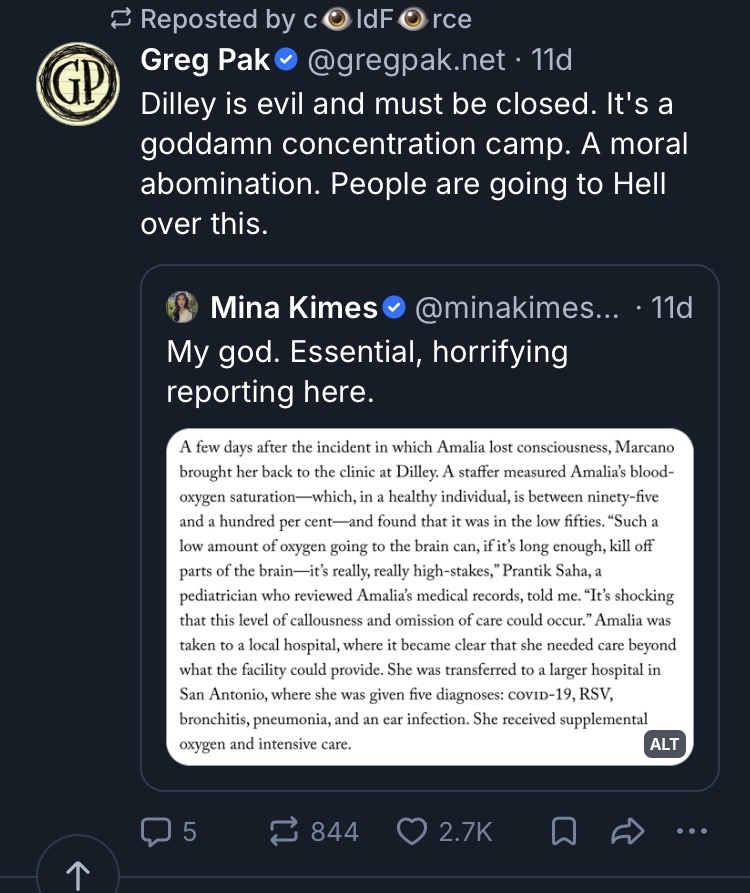Open the three-dot more options menu
The image size is (750, 893).
pos(692,830)
